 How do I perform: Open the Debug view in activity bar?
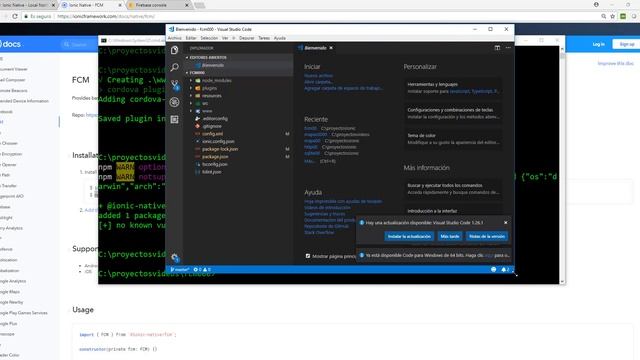175,102
